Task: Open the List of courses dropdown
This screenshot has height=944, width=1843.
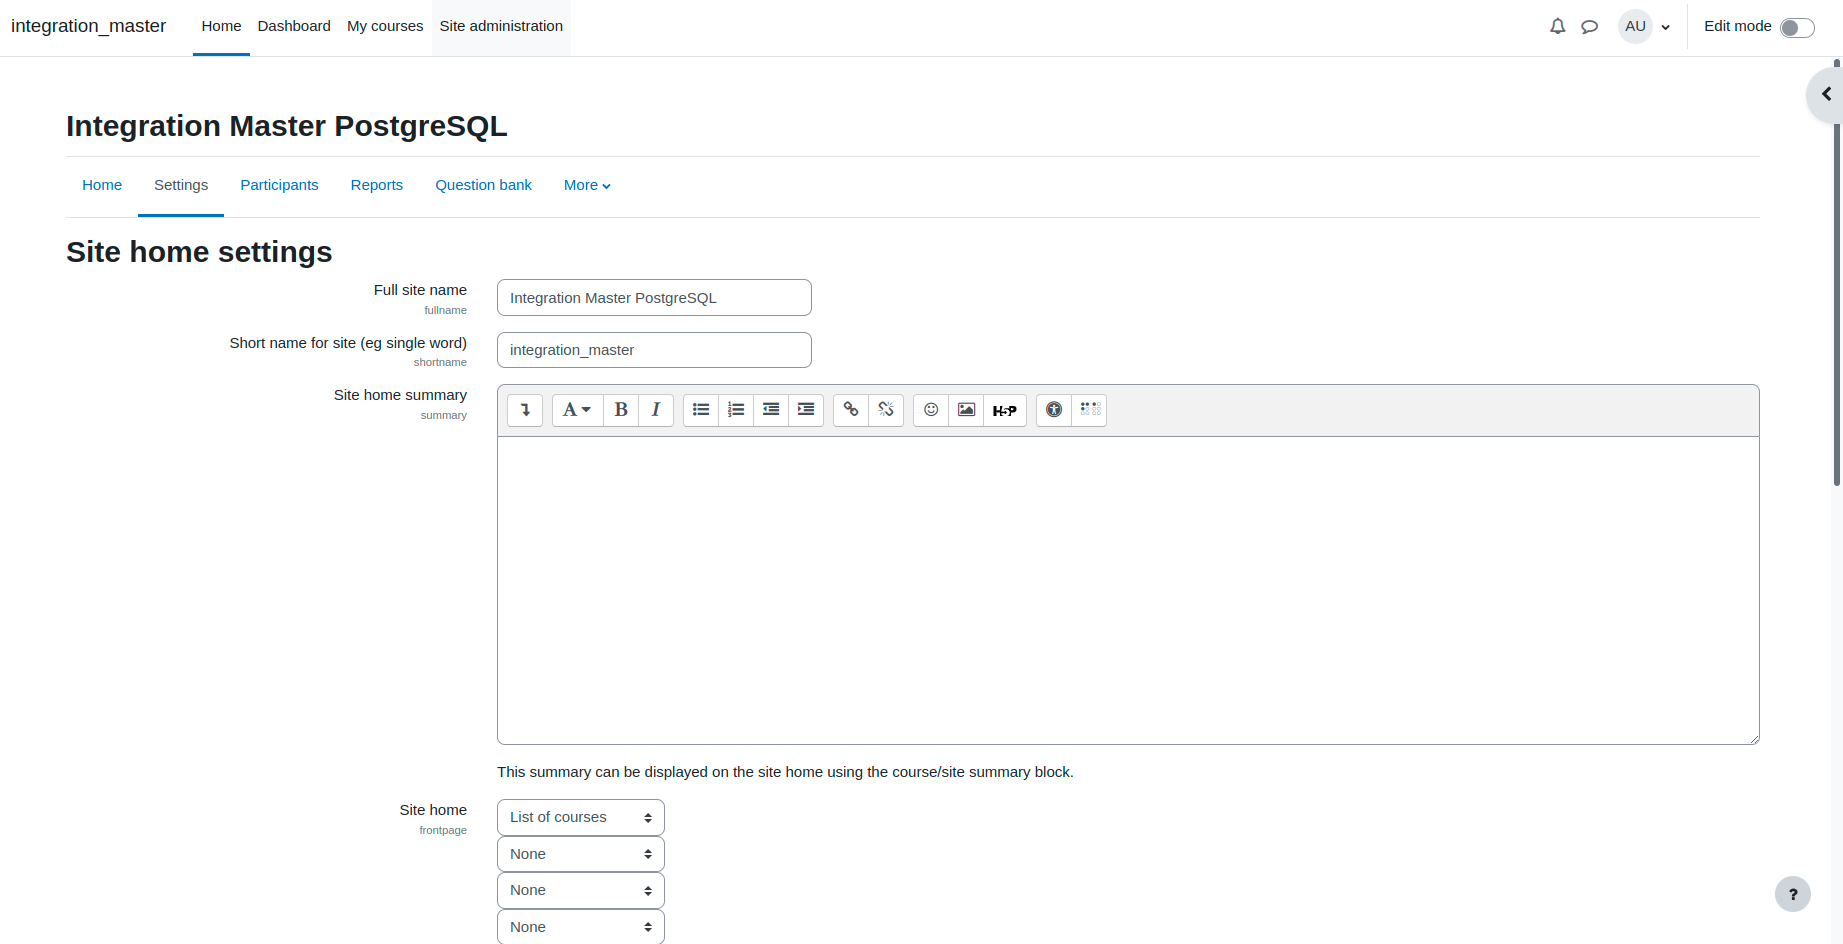Action: click(581, 817)
